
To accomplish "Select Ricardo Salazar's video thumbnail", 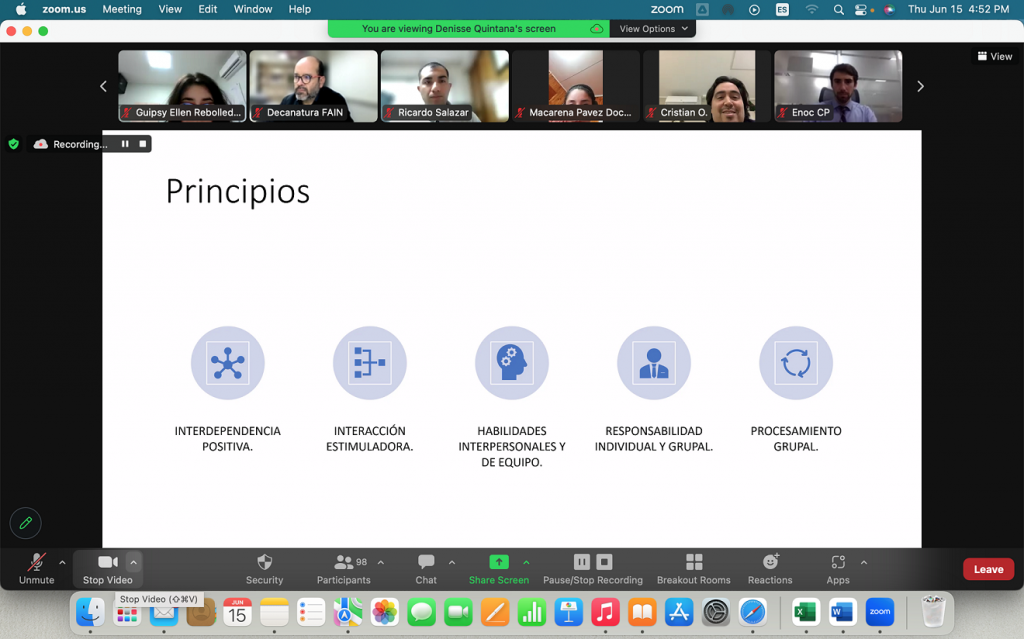I will [x=444, y=86].
